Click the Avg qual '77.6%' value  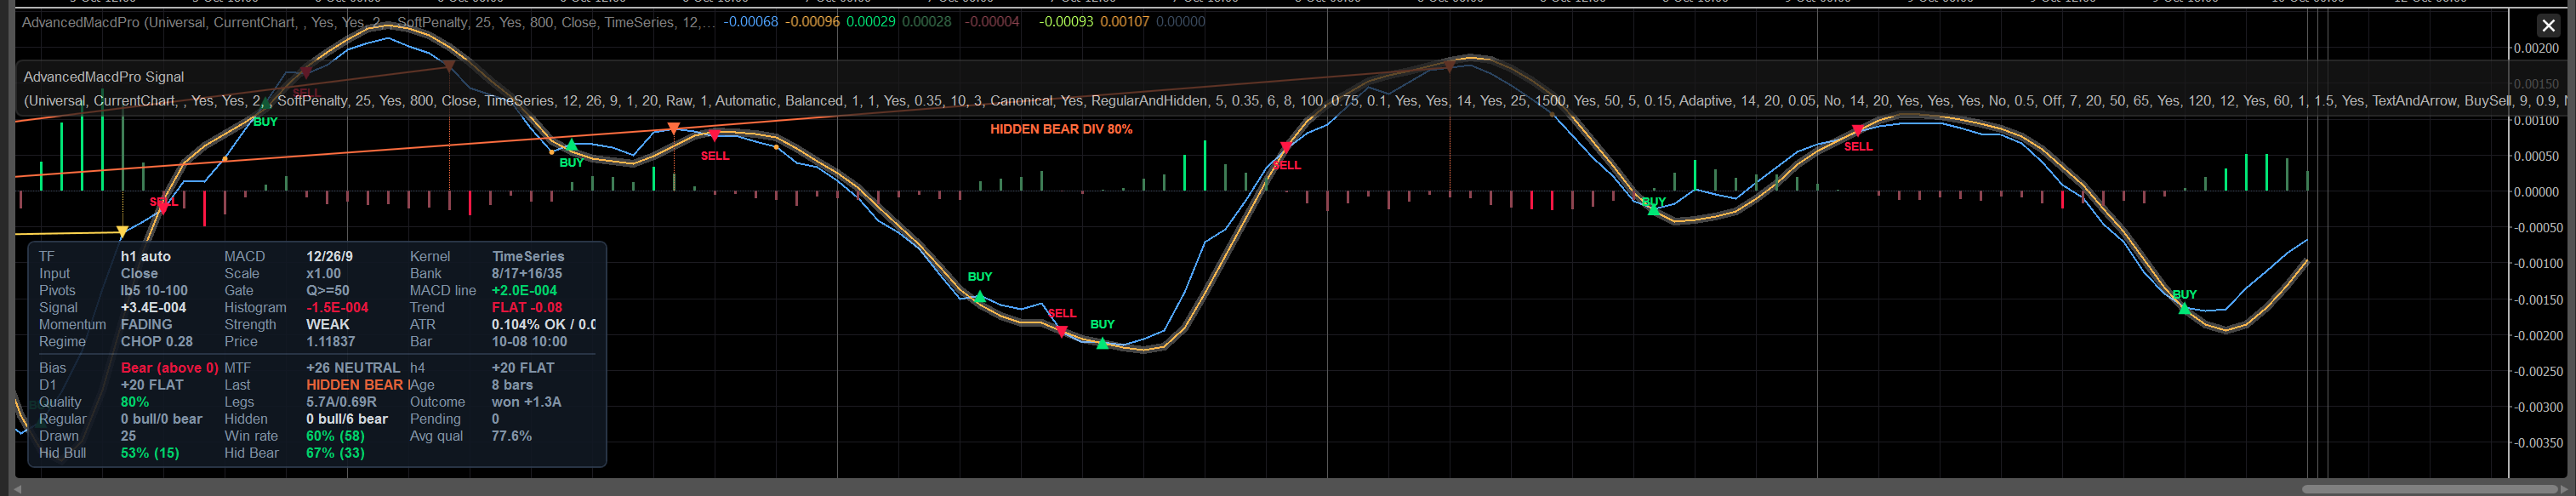click(512, 436)
